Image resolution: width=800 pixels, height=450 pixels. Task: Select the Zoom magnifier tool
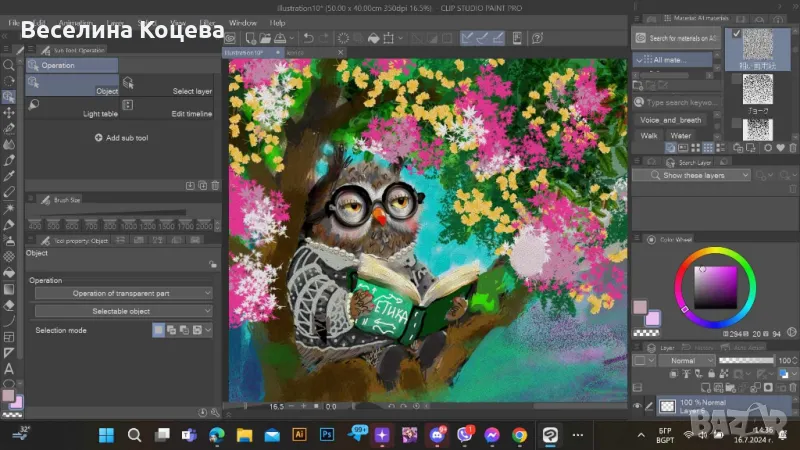click(x=9, y=65)
